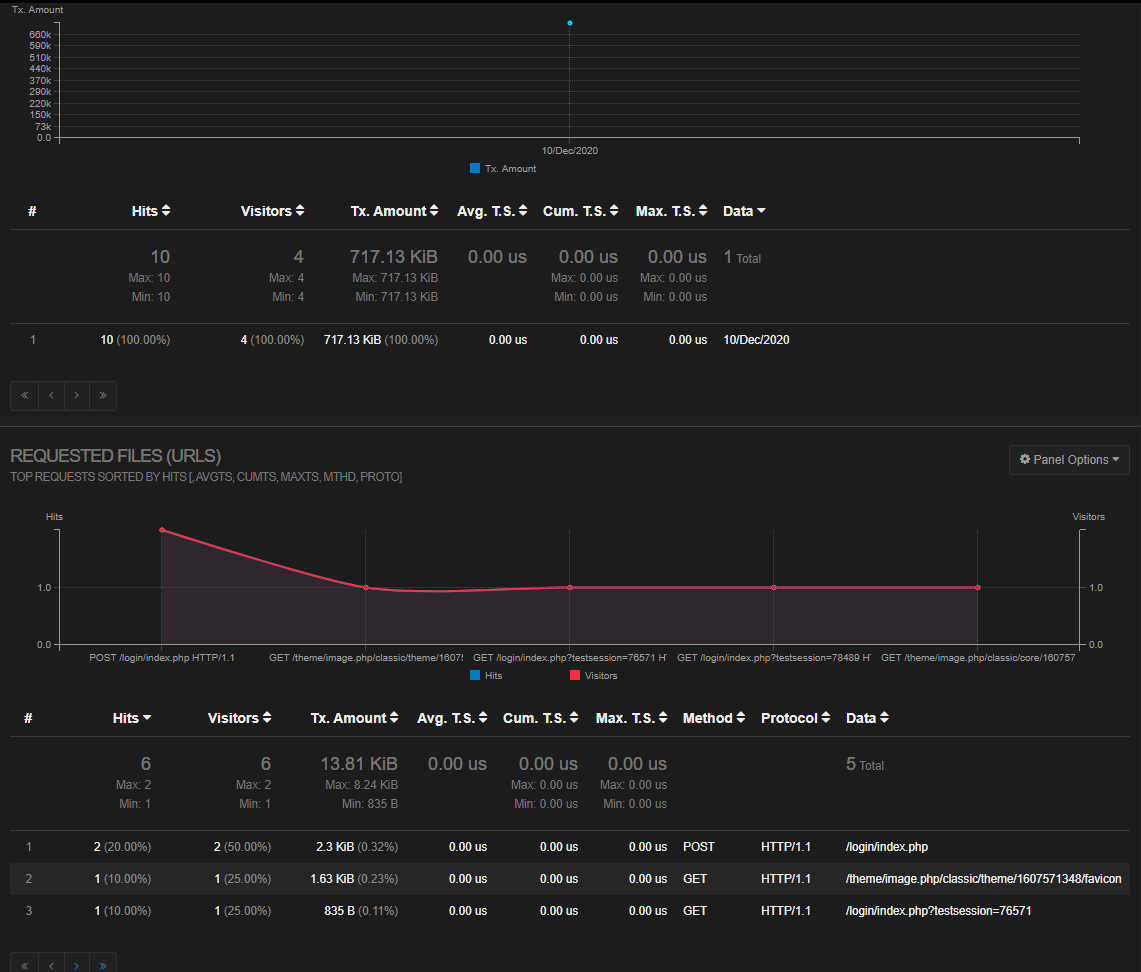The image size is (1141, 972).
Task: Jump to the last page of Requested Files table
Action: (103, 964)
